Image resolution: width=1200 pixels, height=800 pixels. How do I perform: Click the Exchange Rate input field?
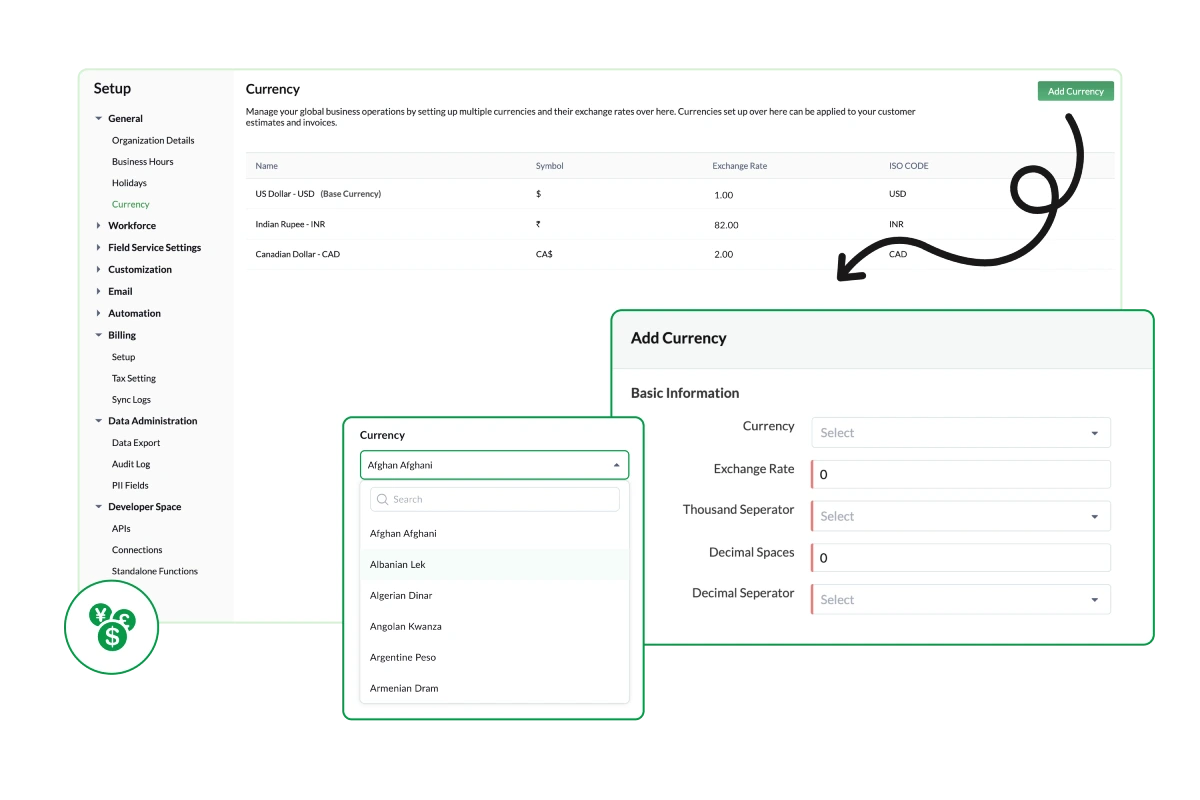[x=960, y=474]
